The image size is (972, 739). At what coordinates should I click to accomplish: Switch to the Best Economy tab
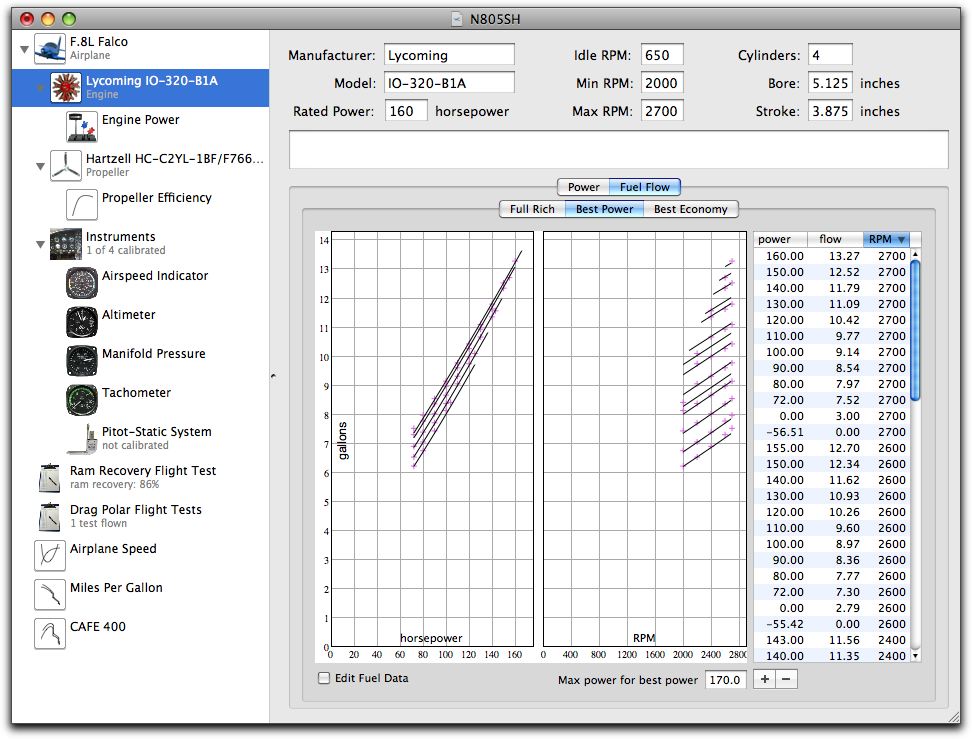point(691,209)
